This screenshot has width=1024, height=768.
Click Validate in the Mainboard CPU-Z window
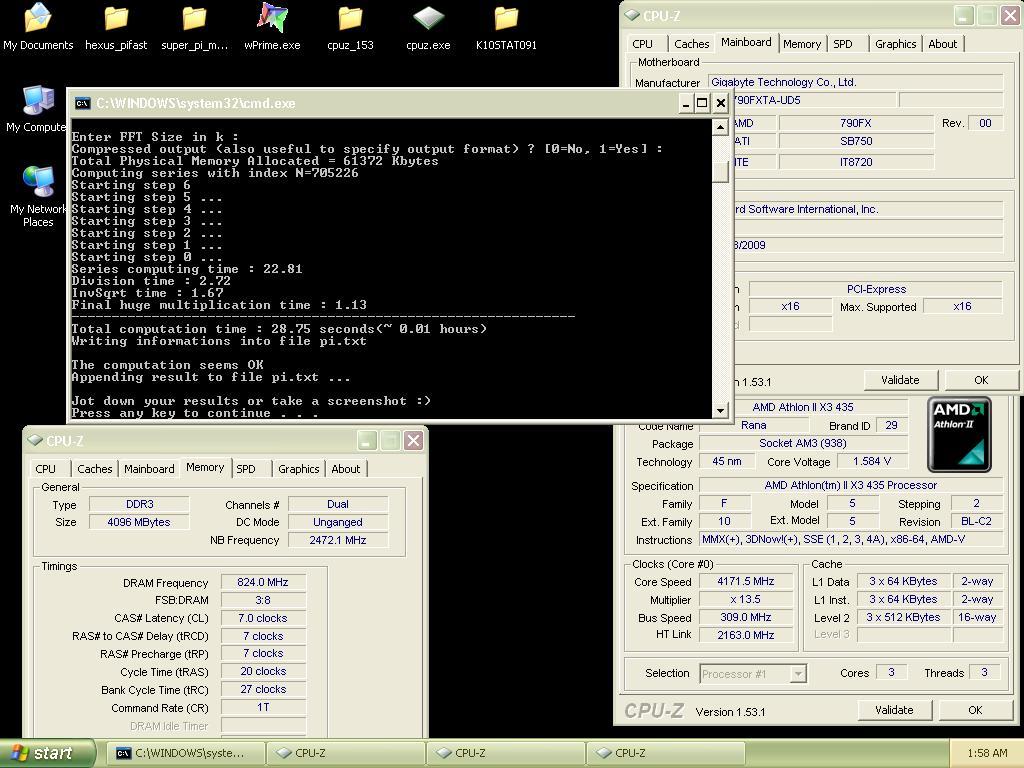901,380
